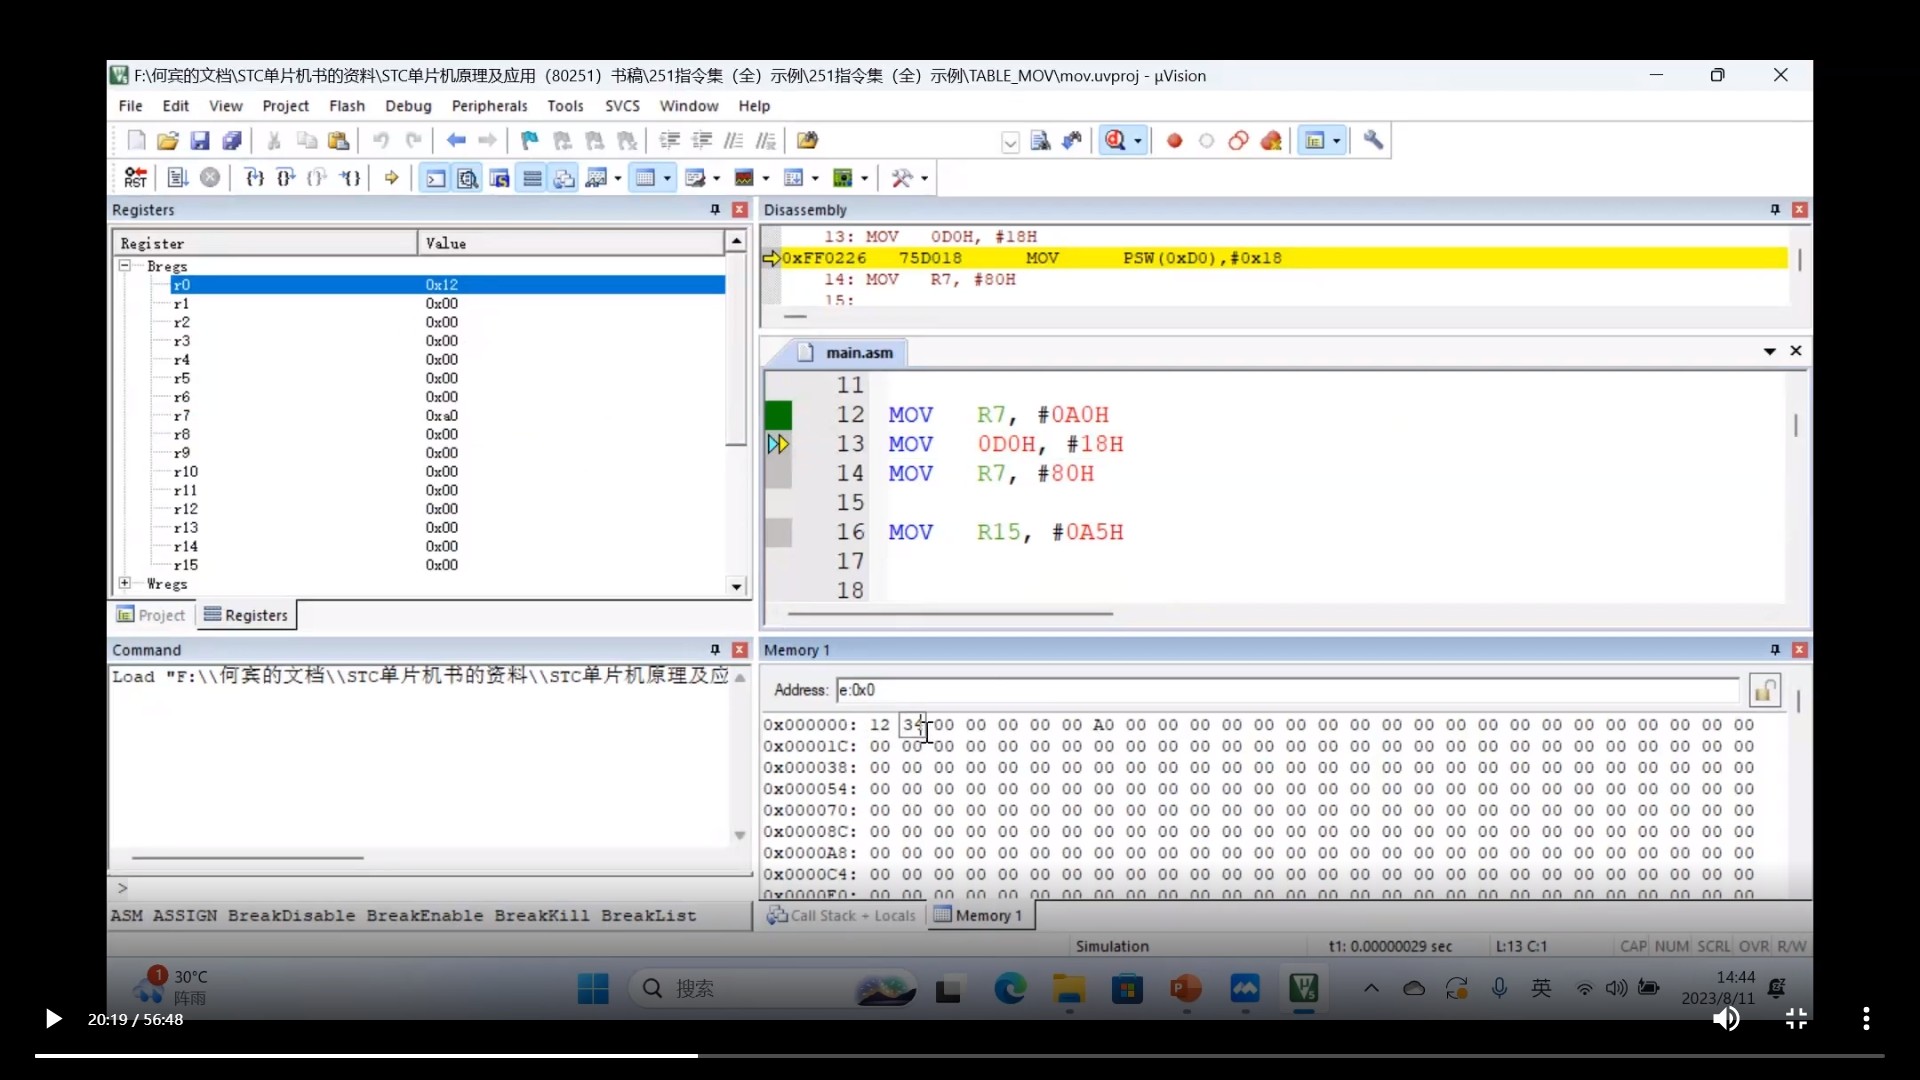Click the Save All icon
Screen dimensions: 1920x1080
tap(232, 141)
